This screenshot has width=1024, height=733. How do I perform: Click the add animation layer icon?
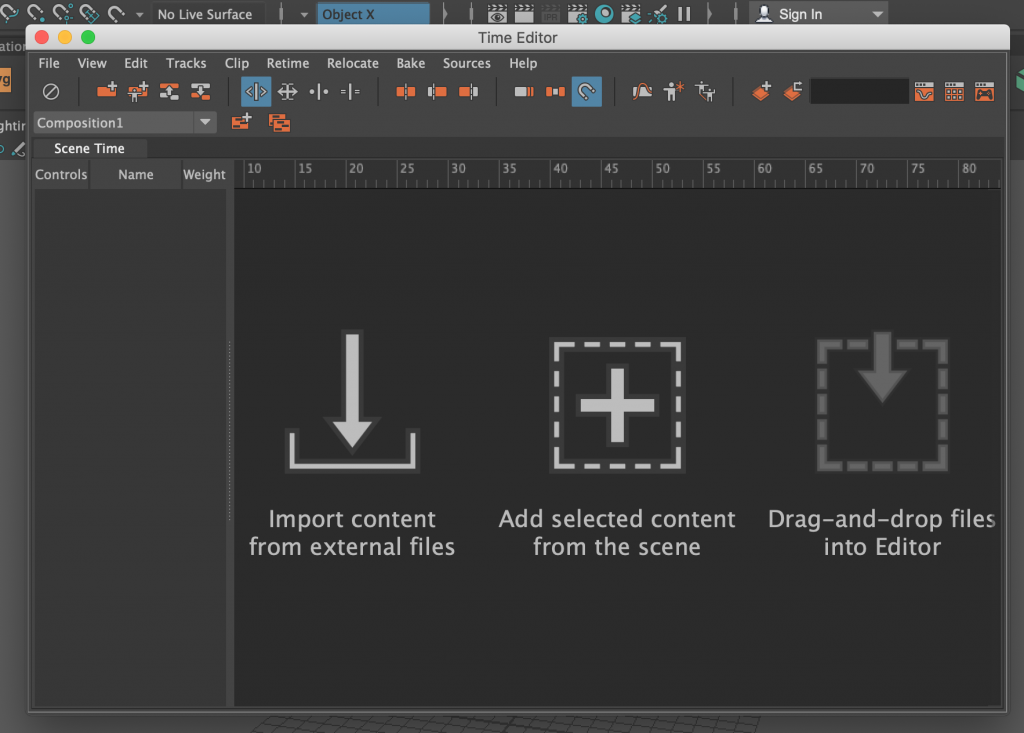pos(761,91)
